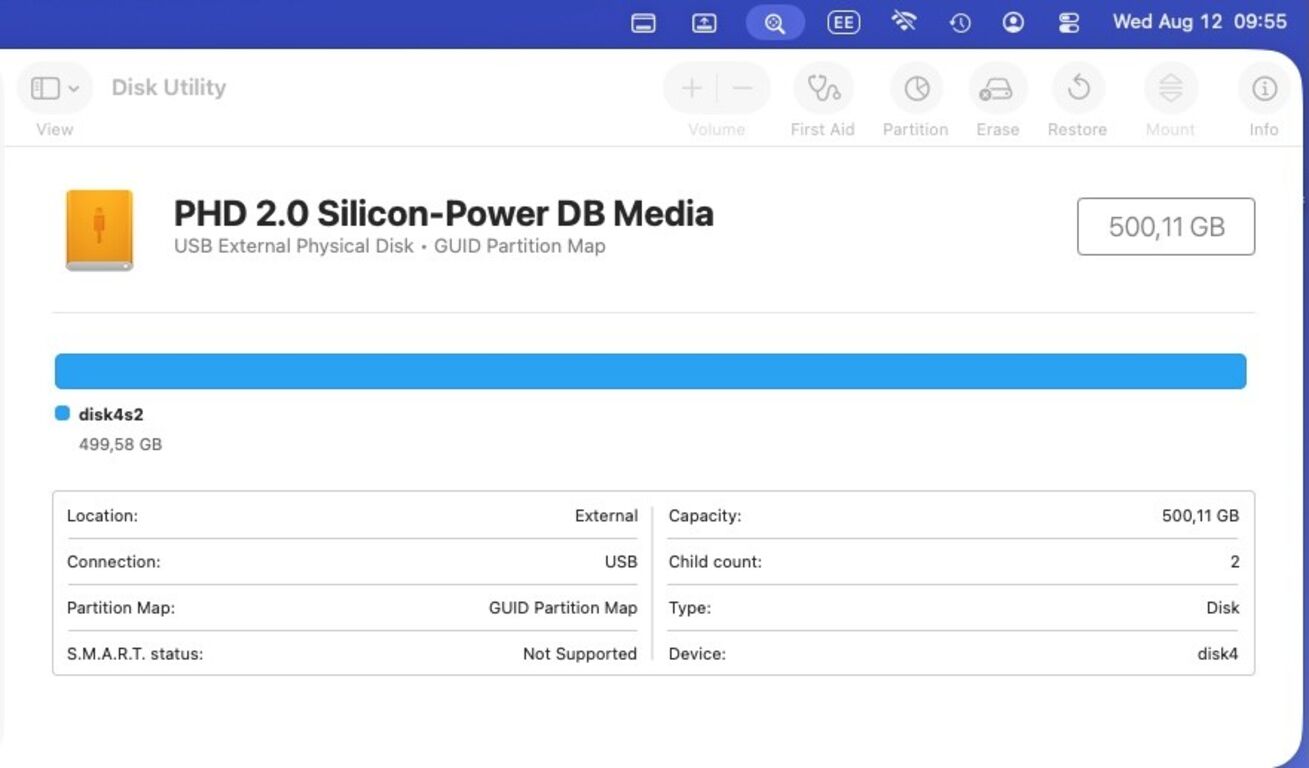Viewport: 1309px width, 768px height.
Task: Click the subtitle USB External Physical Disk
Action: point(294,246)
